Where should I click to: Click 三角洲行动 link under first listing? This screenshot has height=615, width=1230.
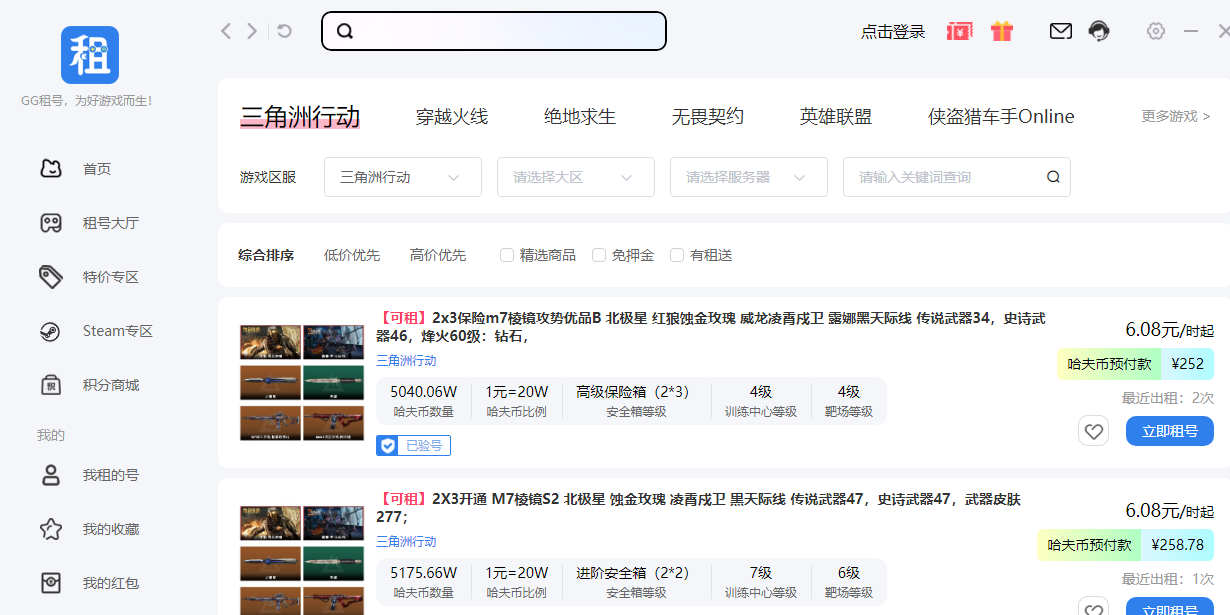point(406,361)
